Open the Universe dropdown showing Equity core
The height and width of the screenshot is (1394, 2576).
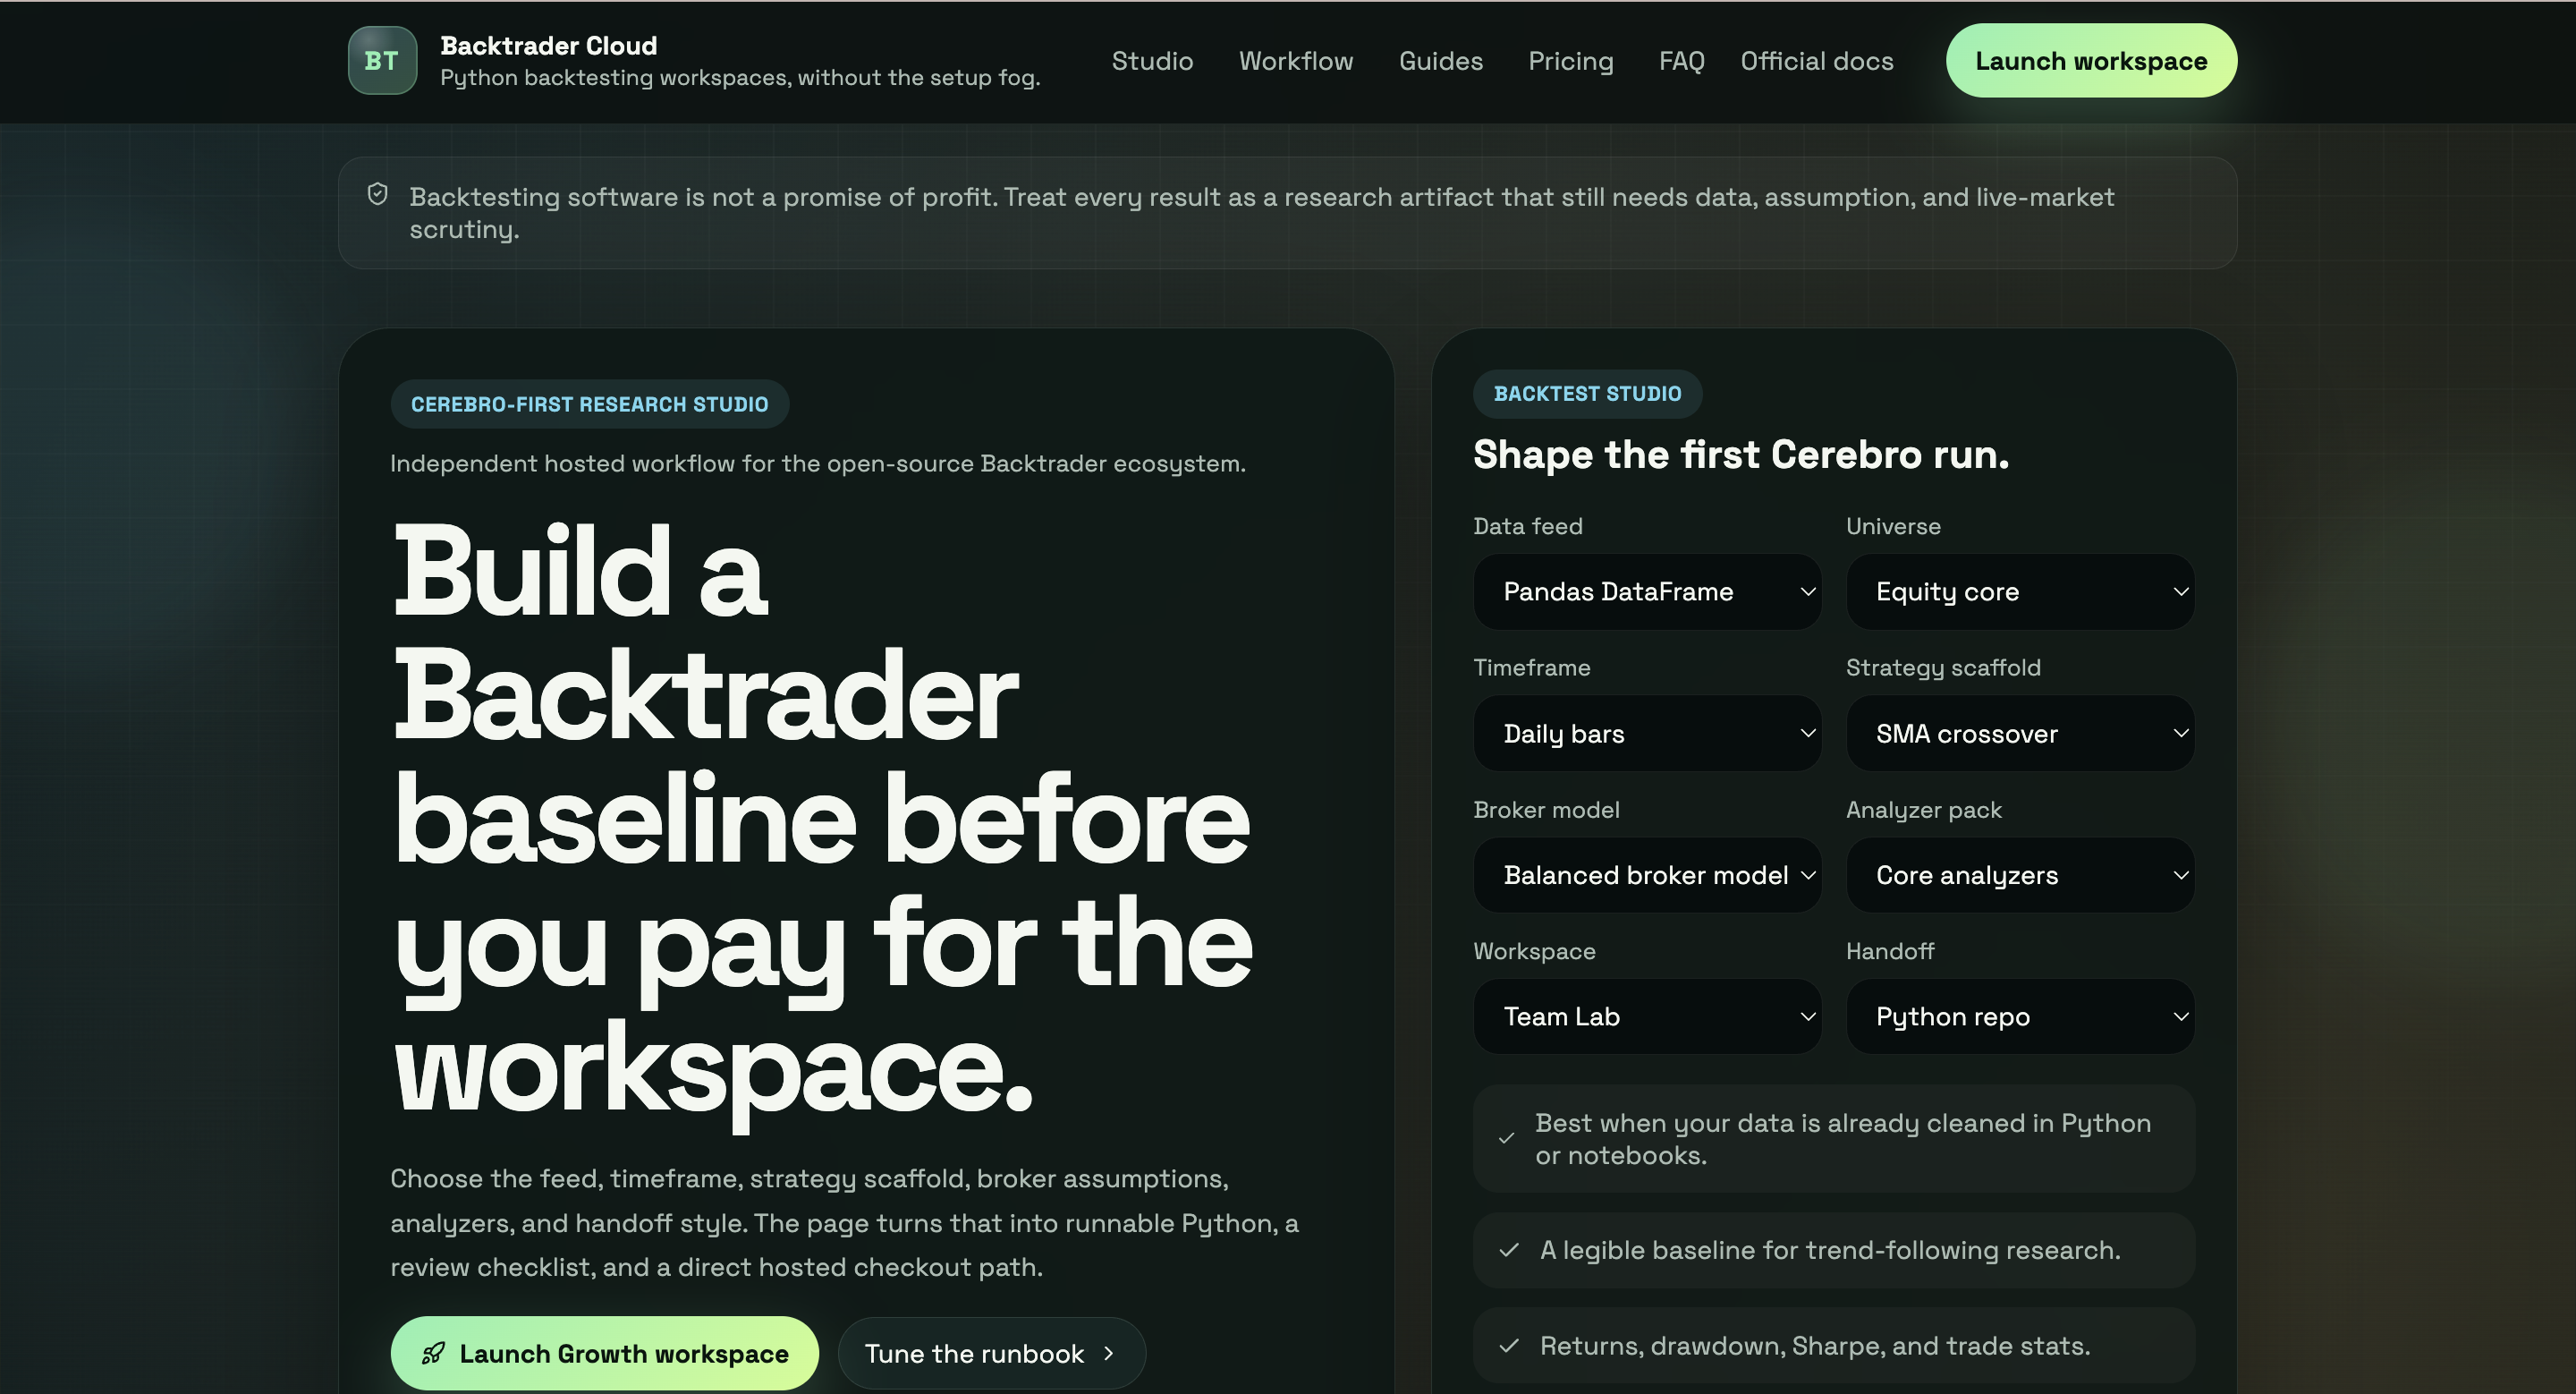(x=2020, y=592)
